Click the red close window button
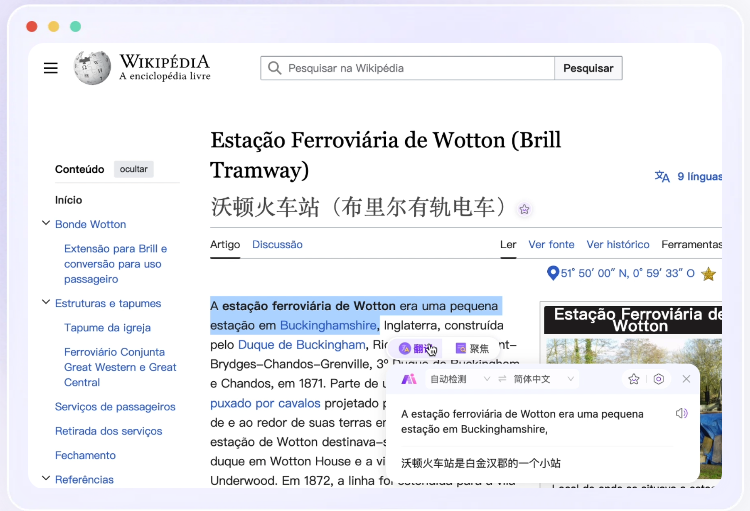This screenshot has height=511, width=750. tap(32, 26)
